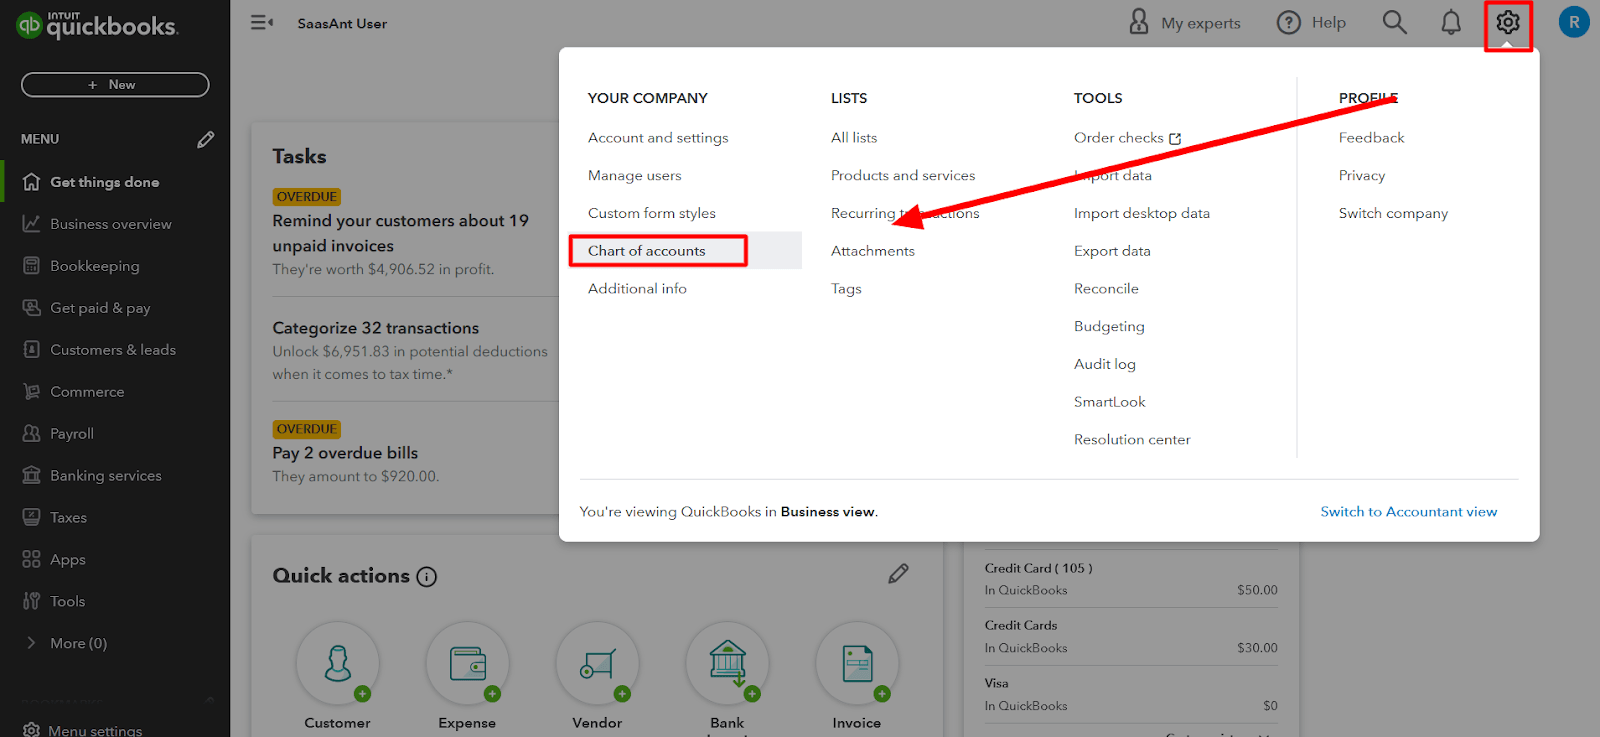The height and width of the screenshot is (737, 1600).
Task: Click the Bank quick action icon
Action: (x=728, y=663)
